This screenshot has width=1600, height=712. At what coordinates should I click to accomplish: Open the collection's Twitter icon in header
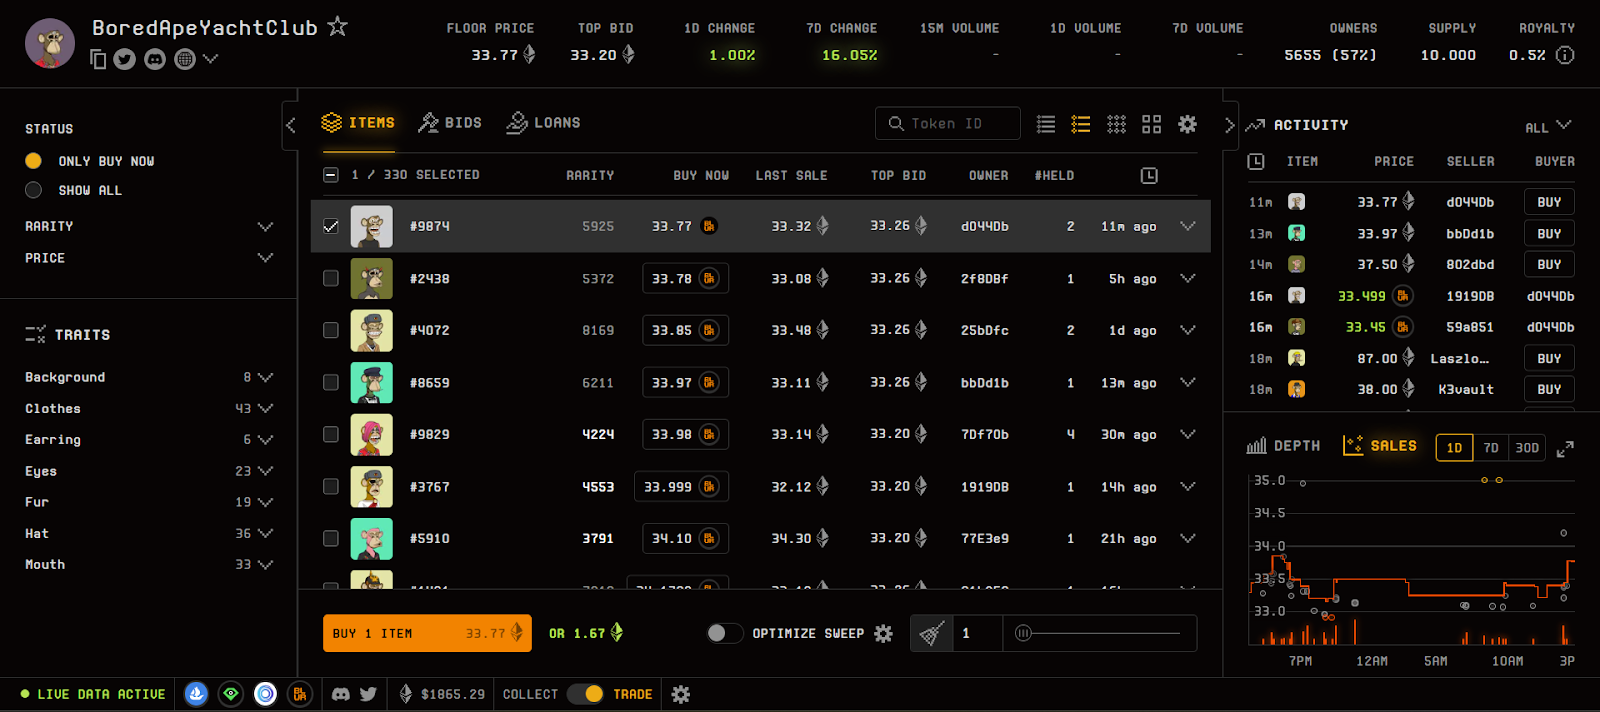[124, 59]
